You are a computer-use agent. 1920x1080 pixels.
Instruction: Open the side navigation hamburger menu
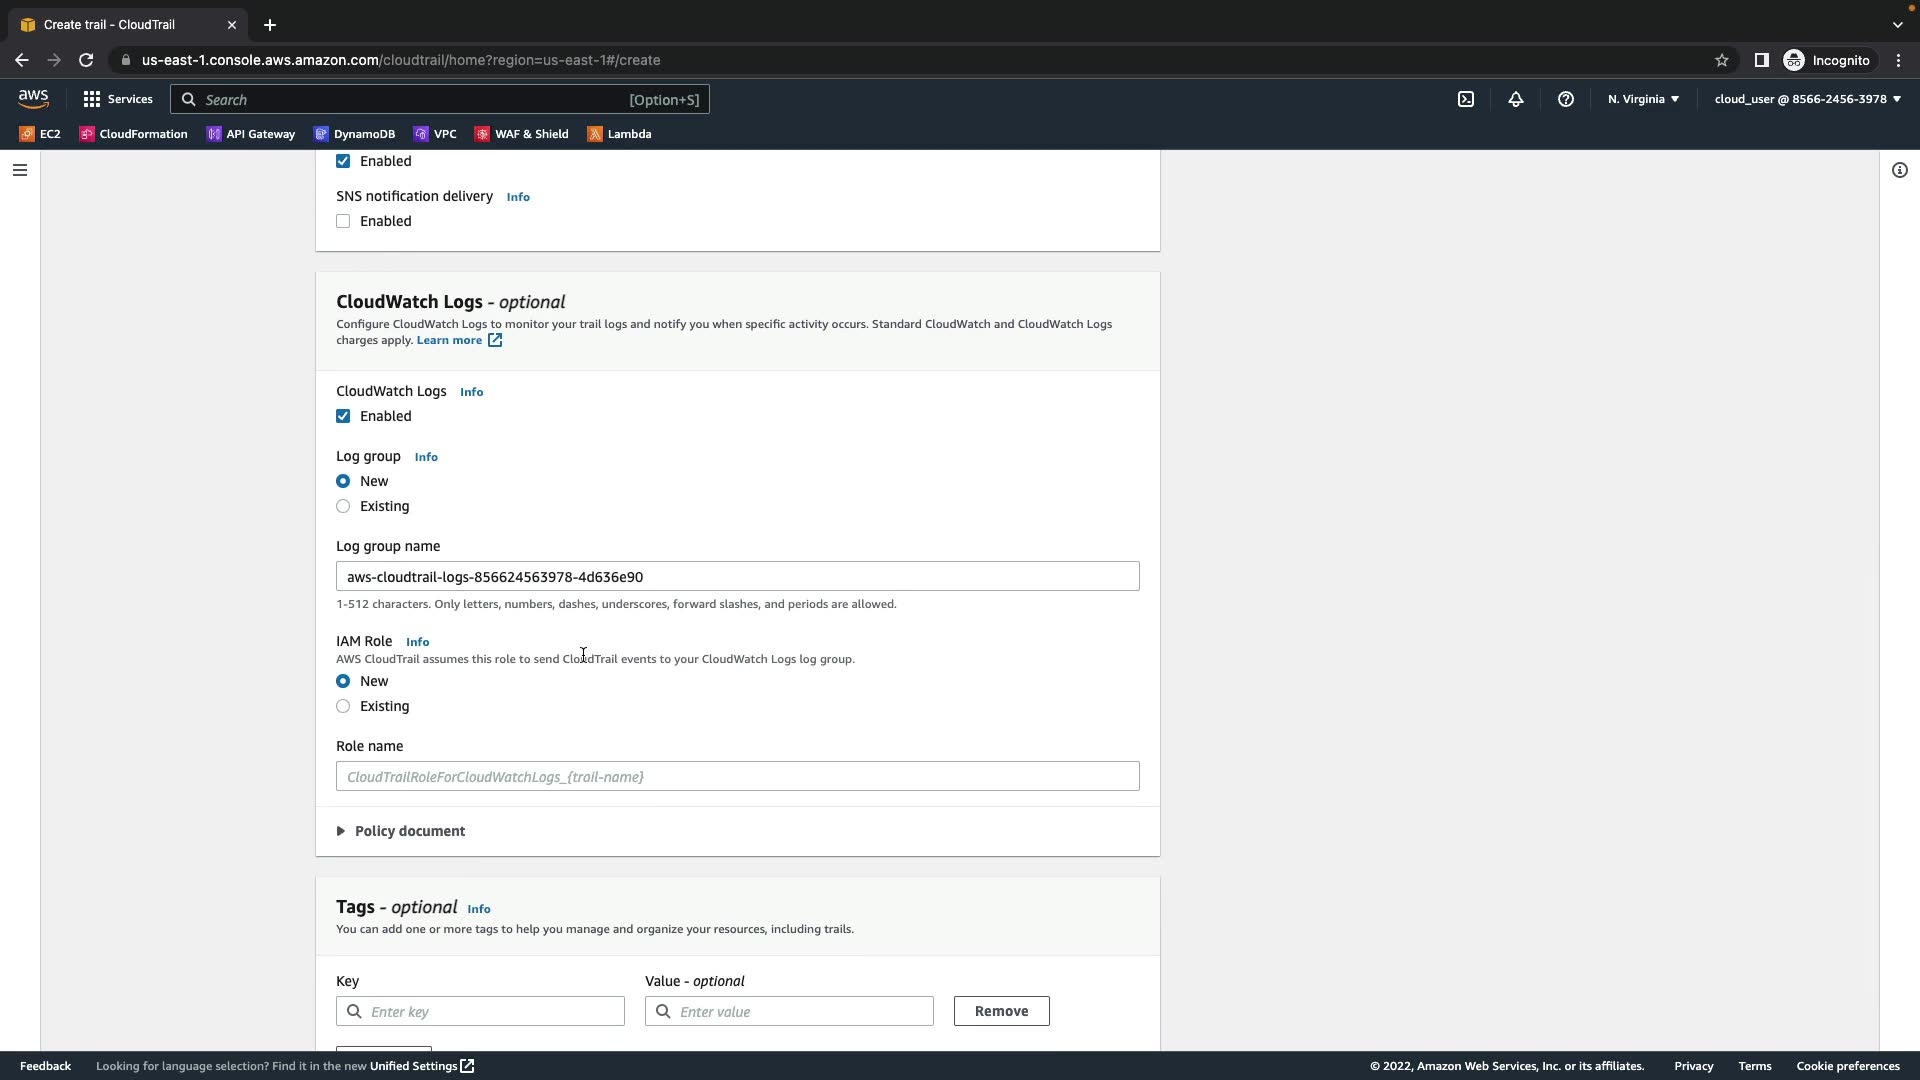pos(19,170)
